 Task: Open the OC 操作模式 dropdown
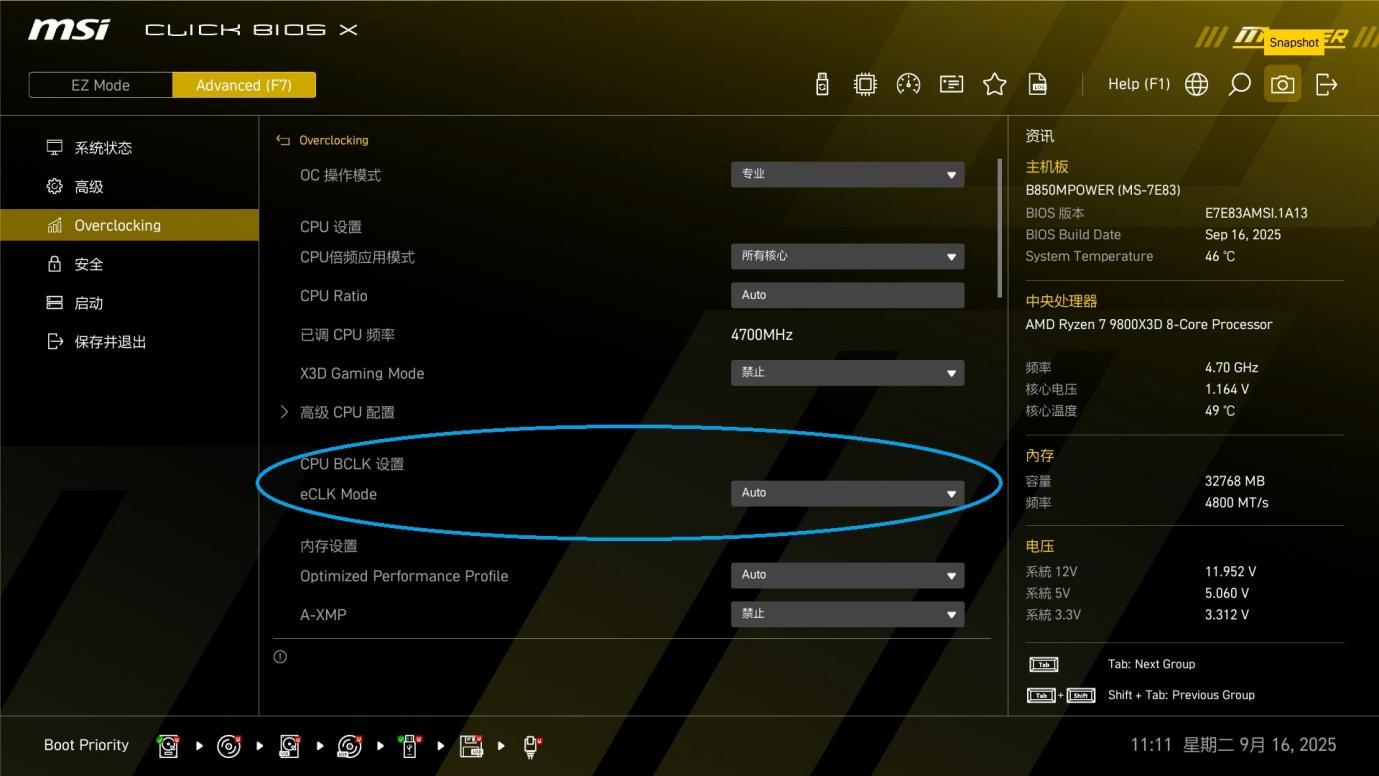(x=847, y=174)
